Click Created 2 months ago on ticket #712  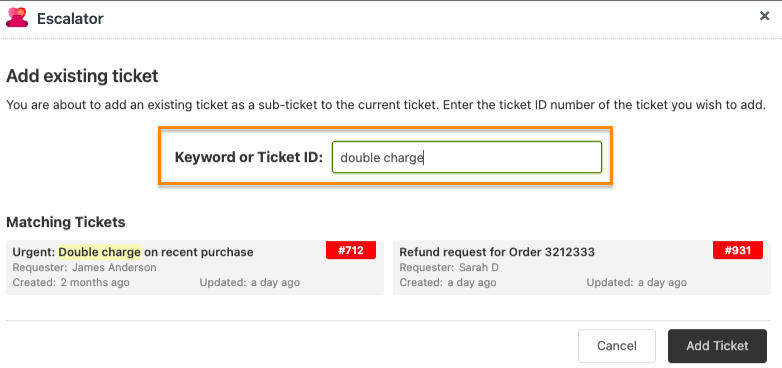pyautogui.click(x=71, y=283)
